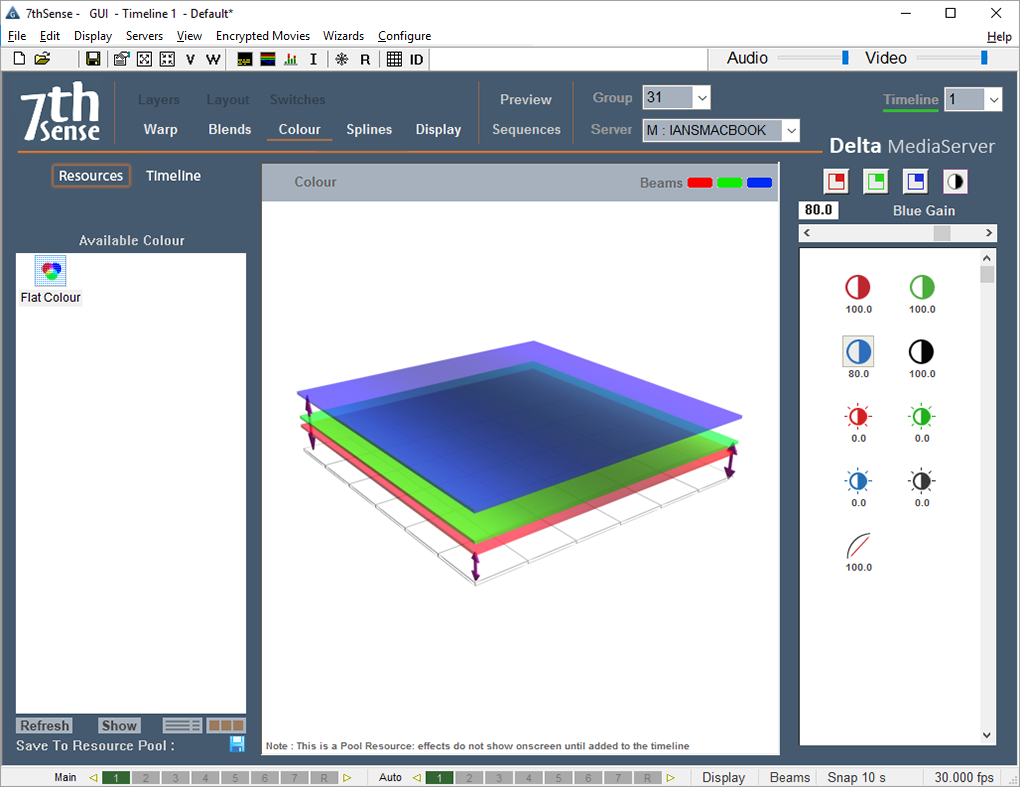Screen dimensions: 1020x787
Task: Click the Preview tab
Action: tap(526, 100)
